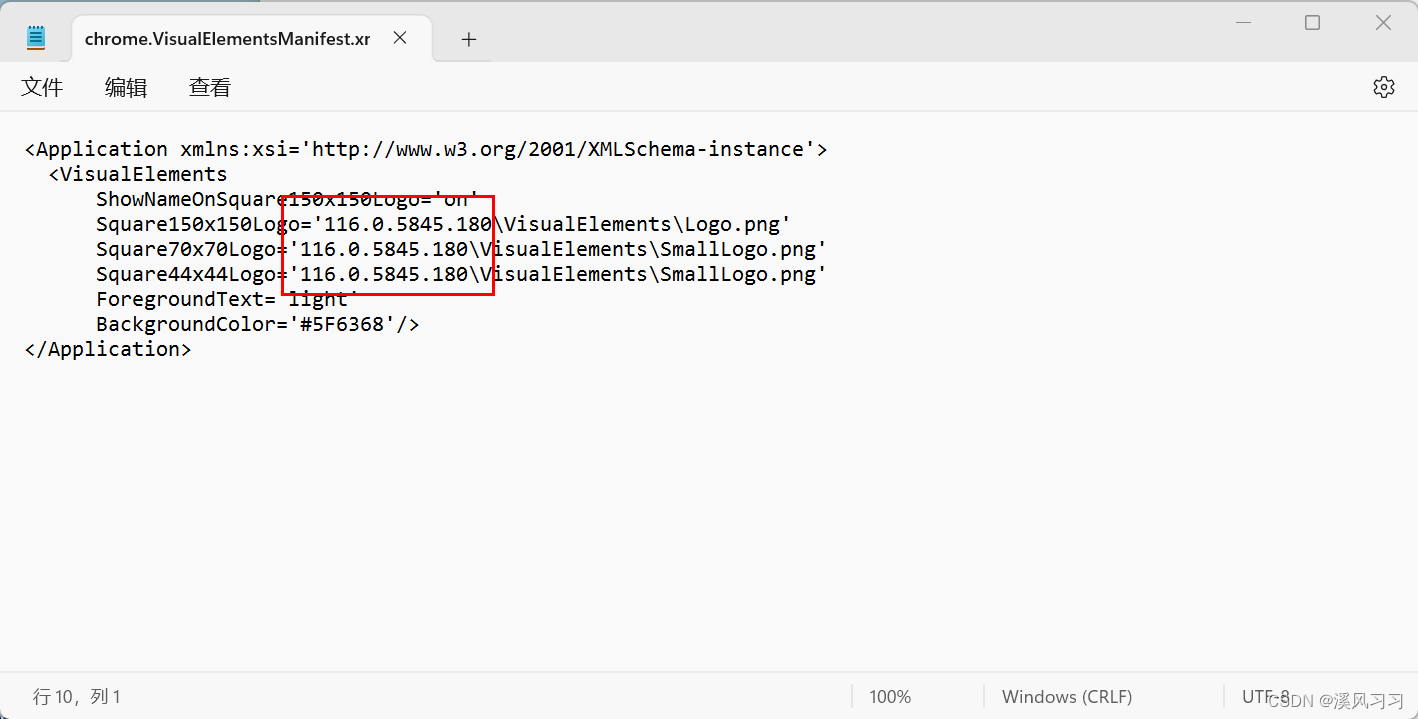This screenshot has height=719, width=1418.
Task: Open the 查看 menu
Action: tap(210, 87)
